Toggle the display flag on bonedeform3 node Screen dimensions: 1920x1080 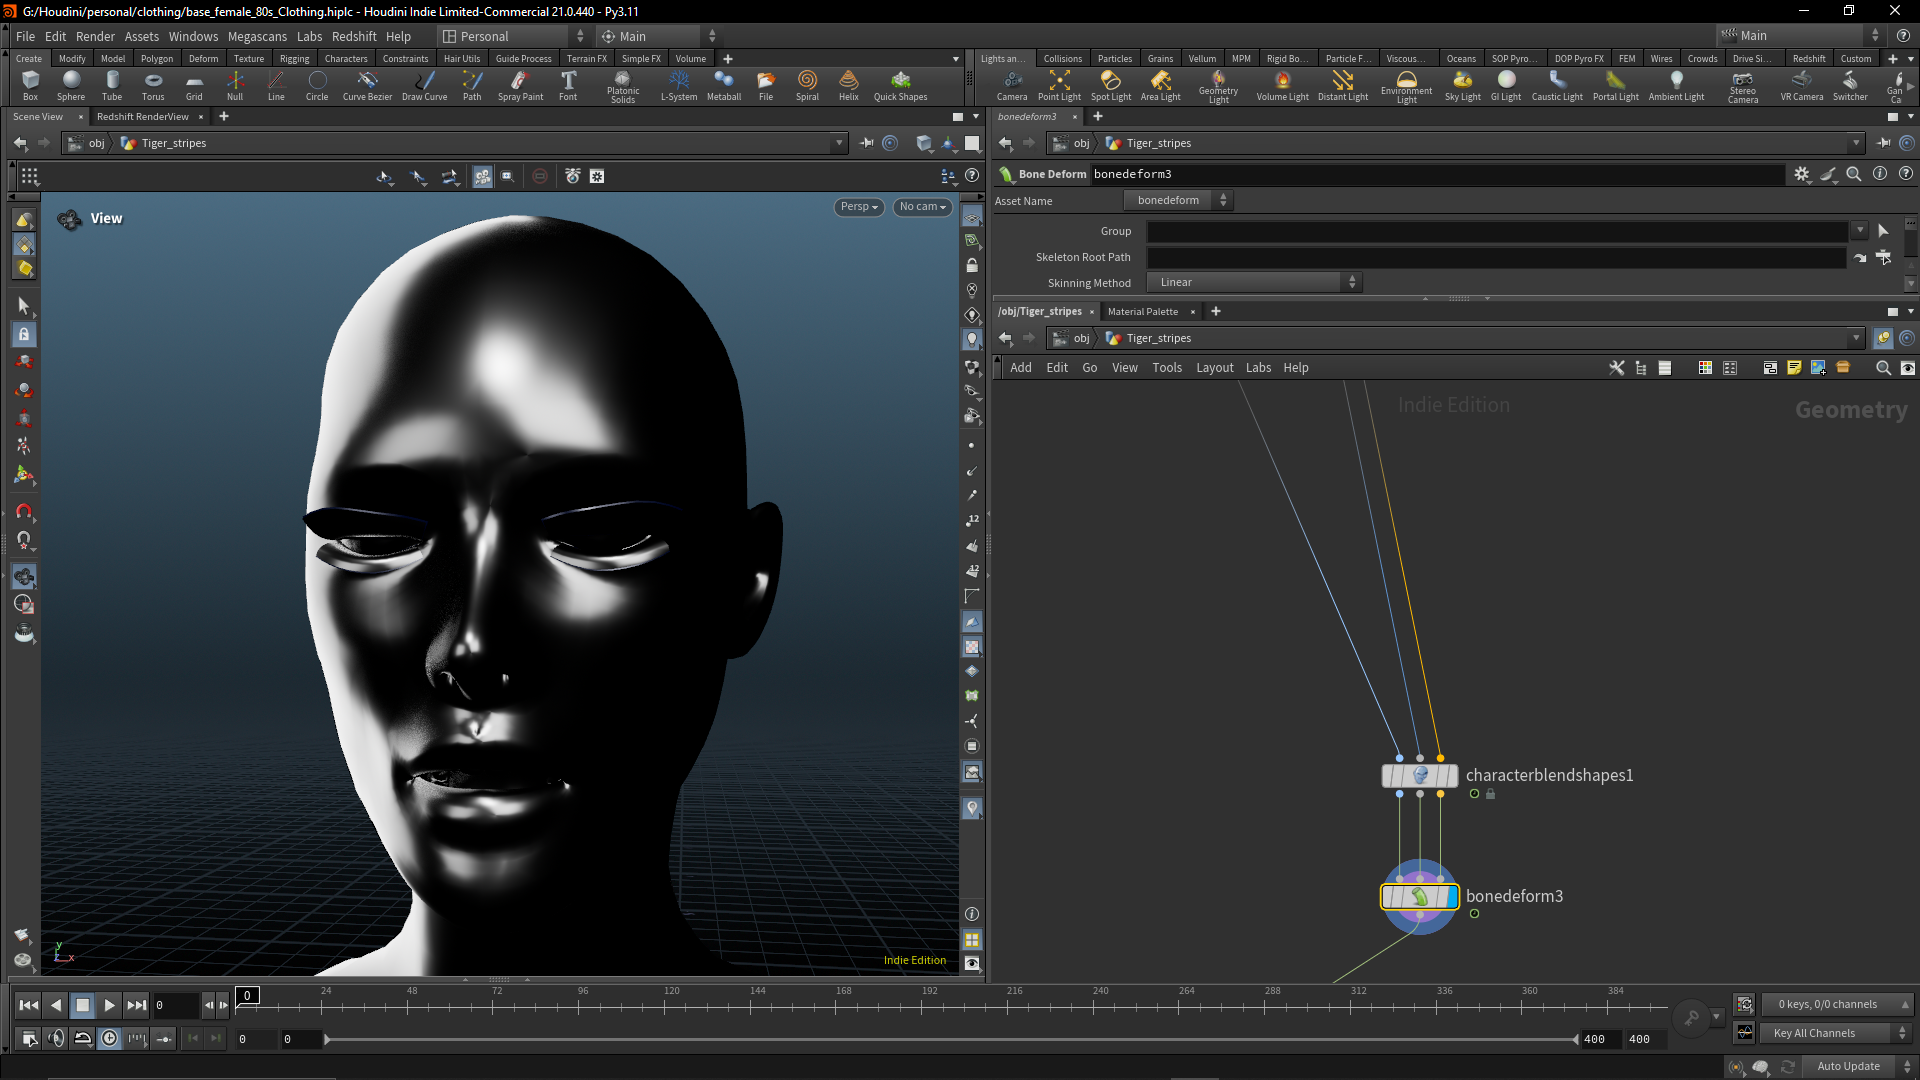(x=1452, y=897)
